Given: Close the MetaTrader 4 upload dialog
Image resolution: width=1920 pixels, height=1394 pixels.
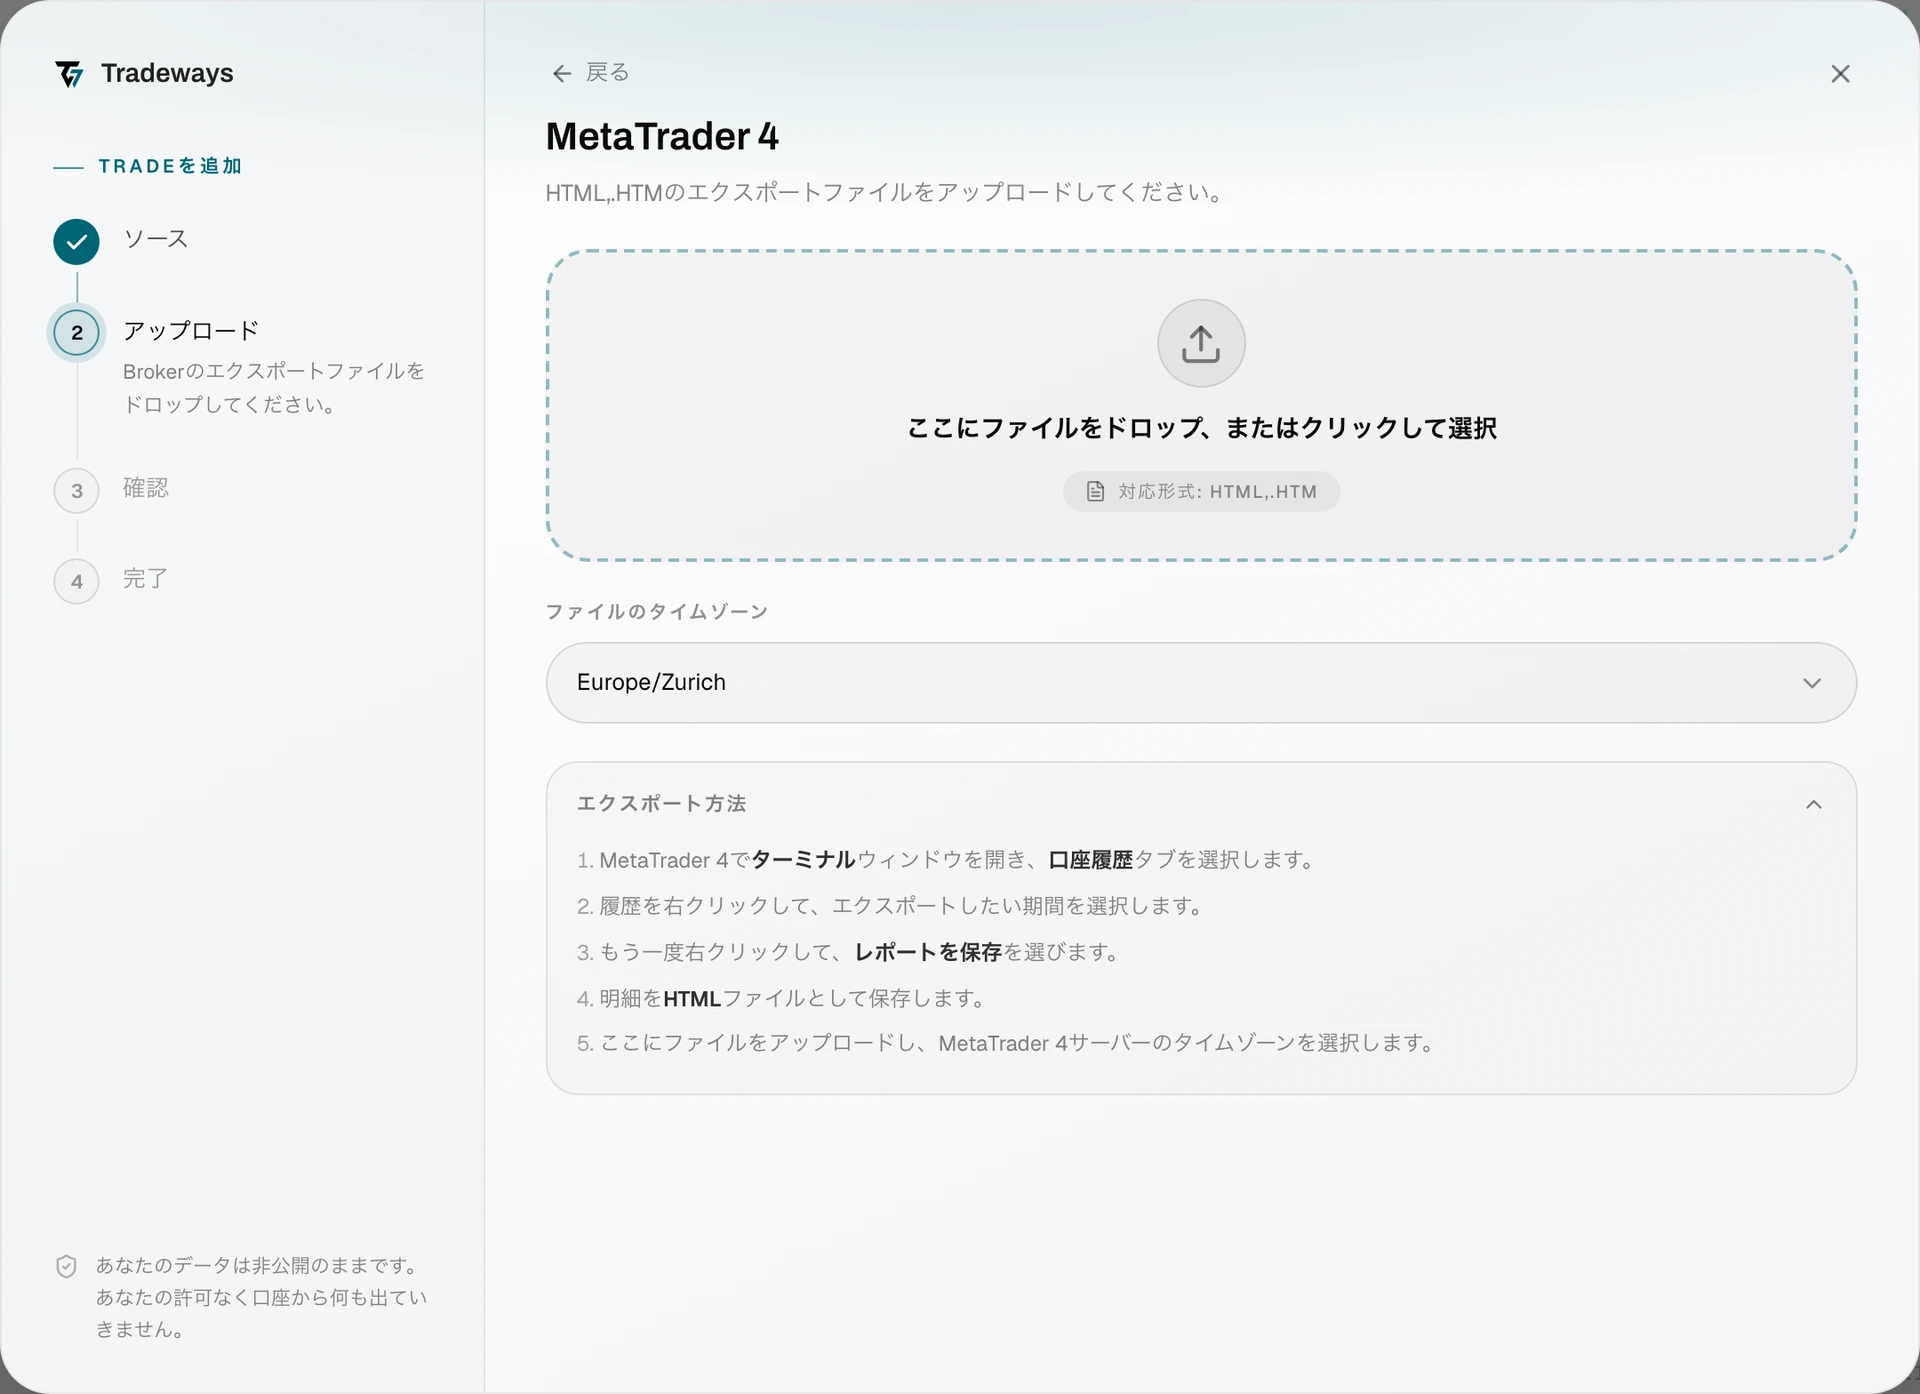Looking at the screenshot, I should (1840, 74).
